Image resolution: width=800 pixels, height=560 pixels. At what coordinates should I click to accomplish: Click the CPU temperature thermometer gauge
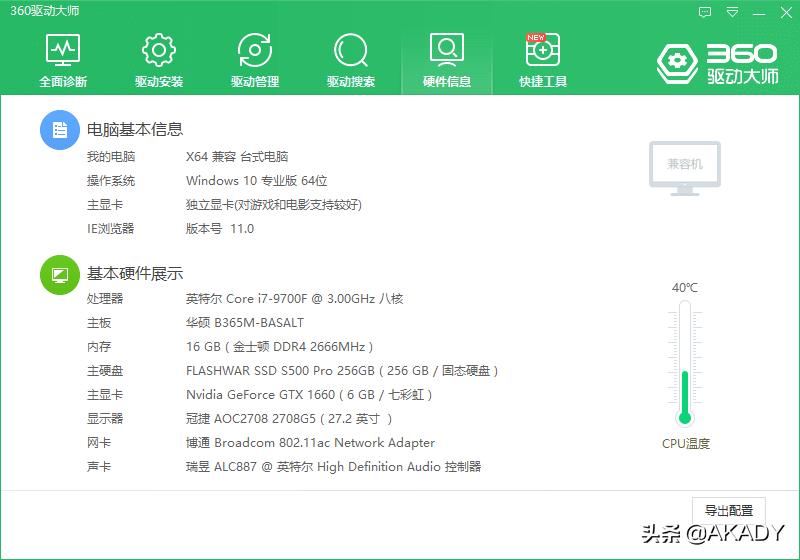pyautogui.click(x=685, y=363)
